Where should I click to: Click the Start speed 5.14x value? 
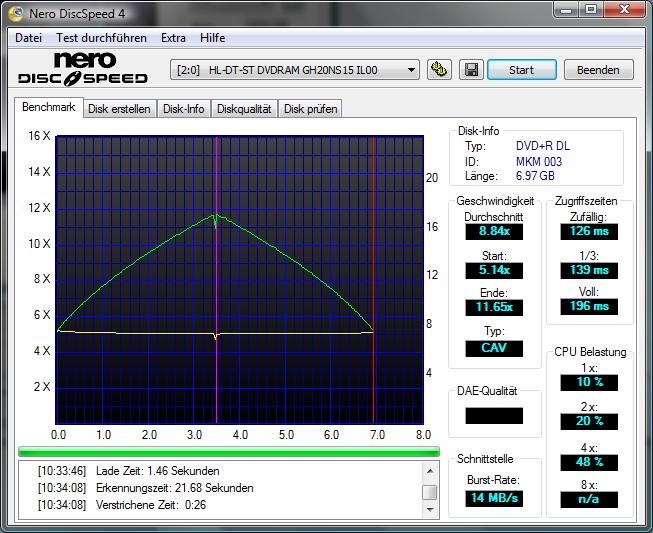point(494,270)
